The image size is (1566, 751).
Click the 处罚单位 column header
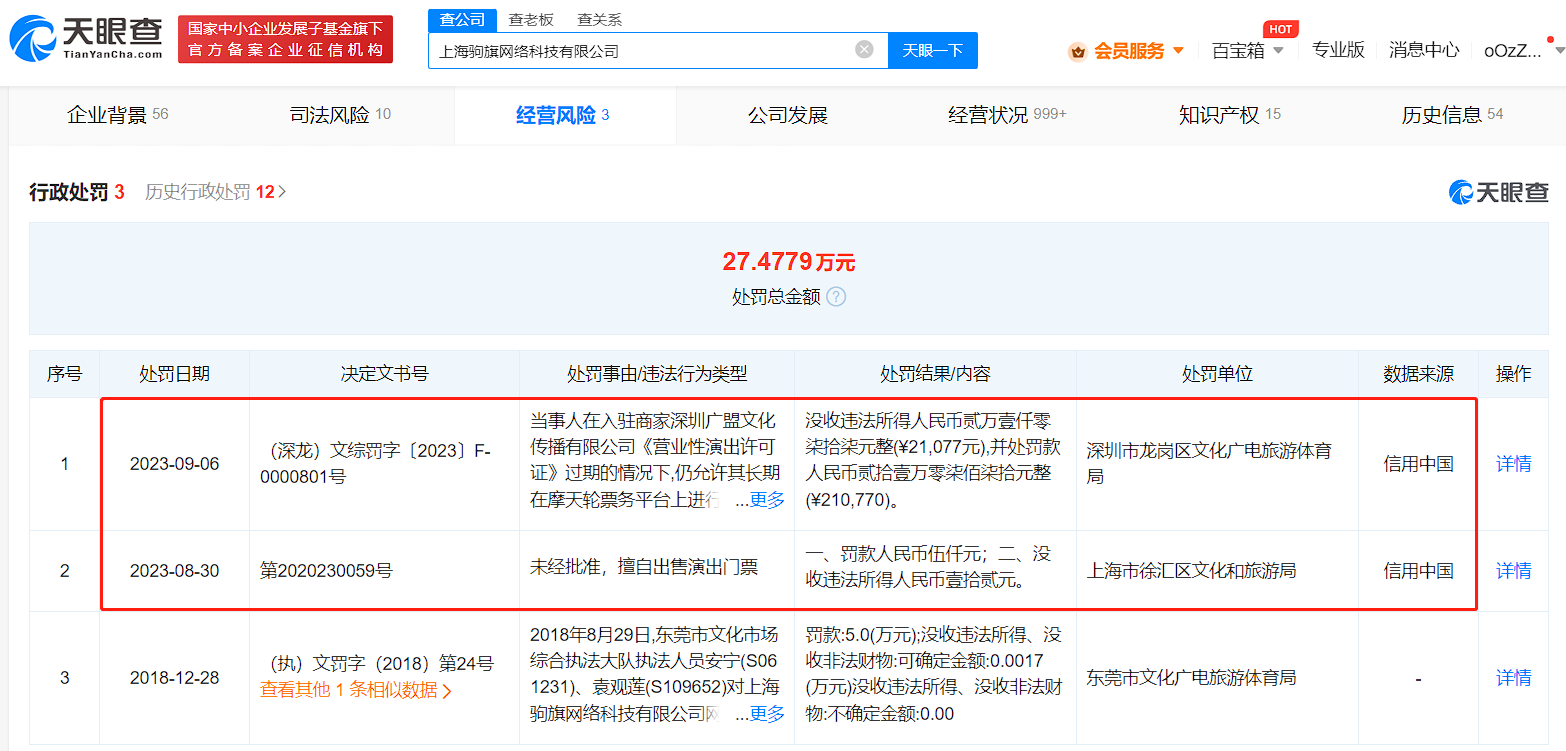(x=1217, y=374)
